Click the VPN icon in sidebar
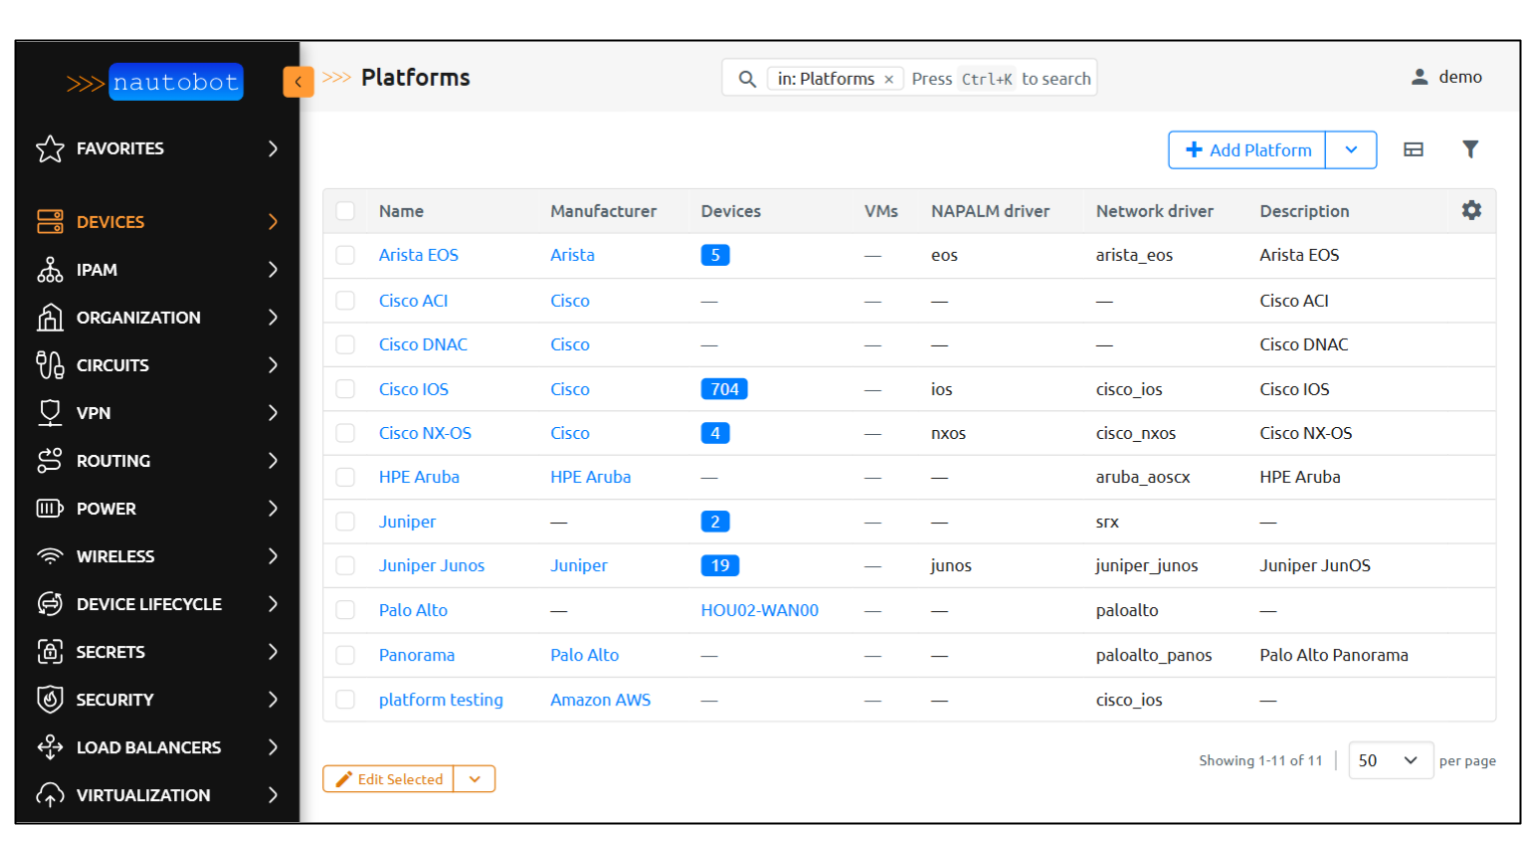This screenshot has height=864, width=1536. click(x=50, y=412)
